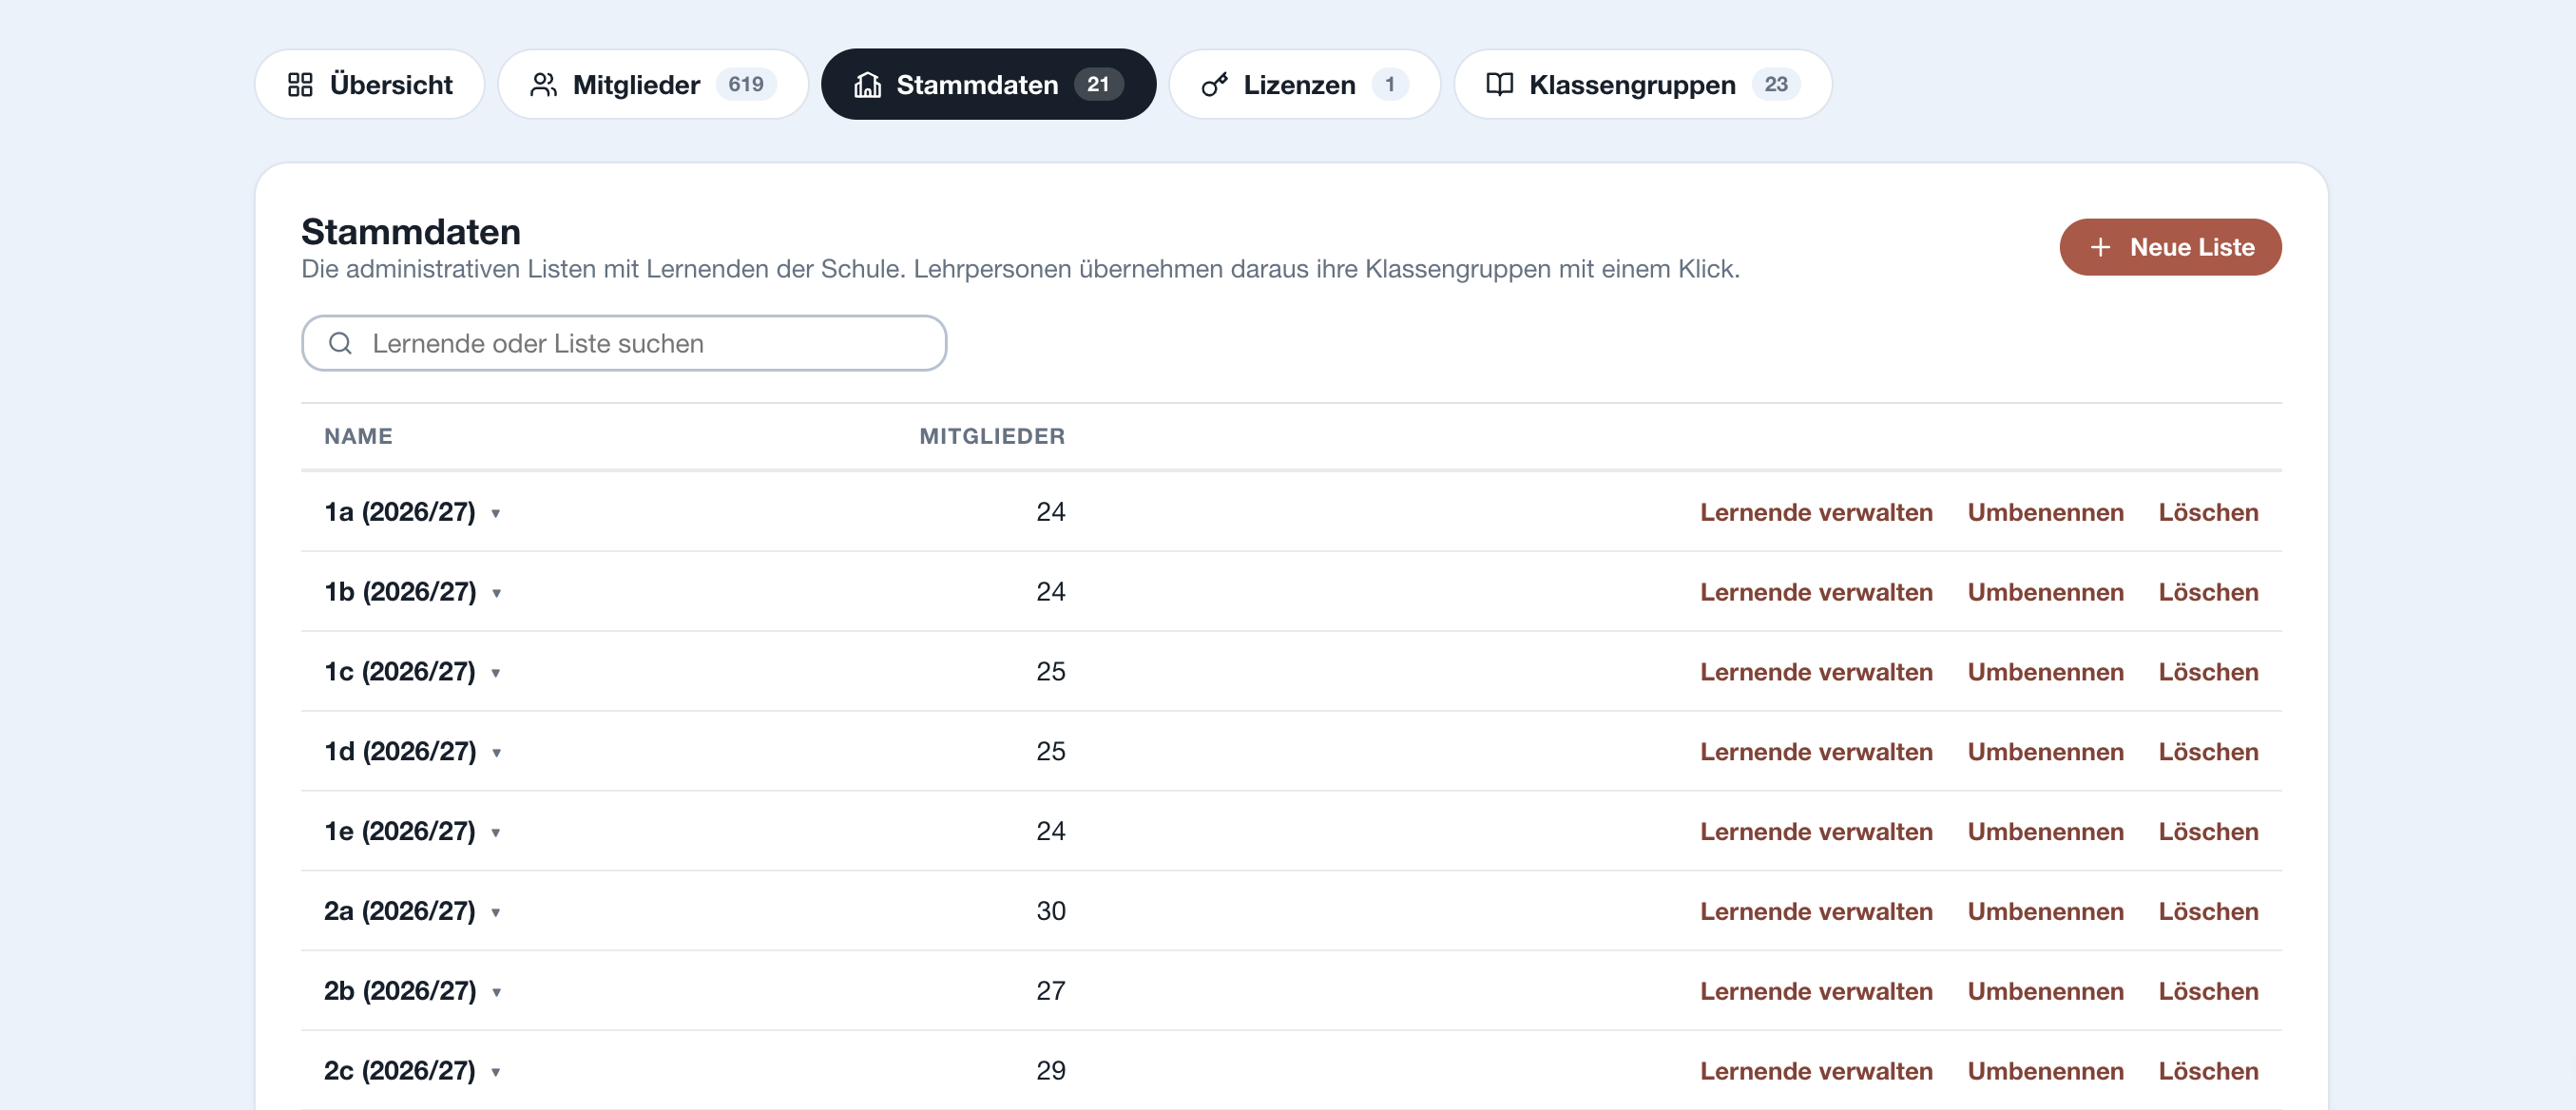2576x1110 pixels.
Task: Expand the 2b (2026/27) row arrow
Action: point(496,993)
